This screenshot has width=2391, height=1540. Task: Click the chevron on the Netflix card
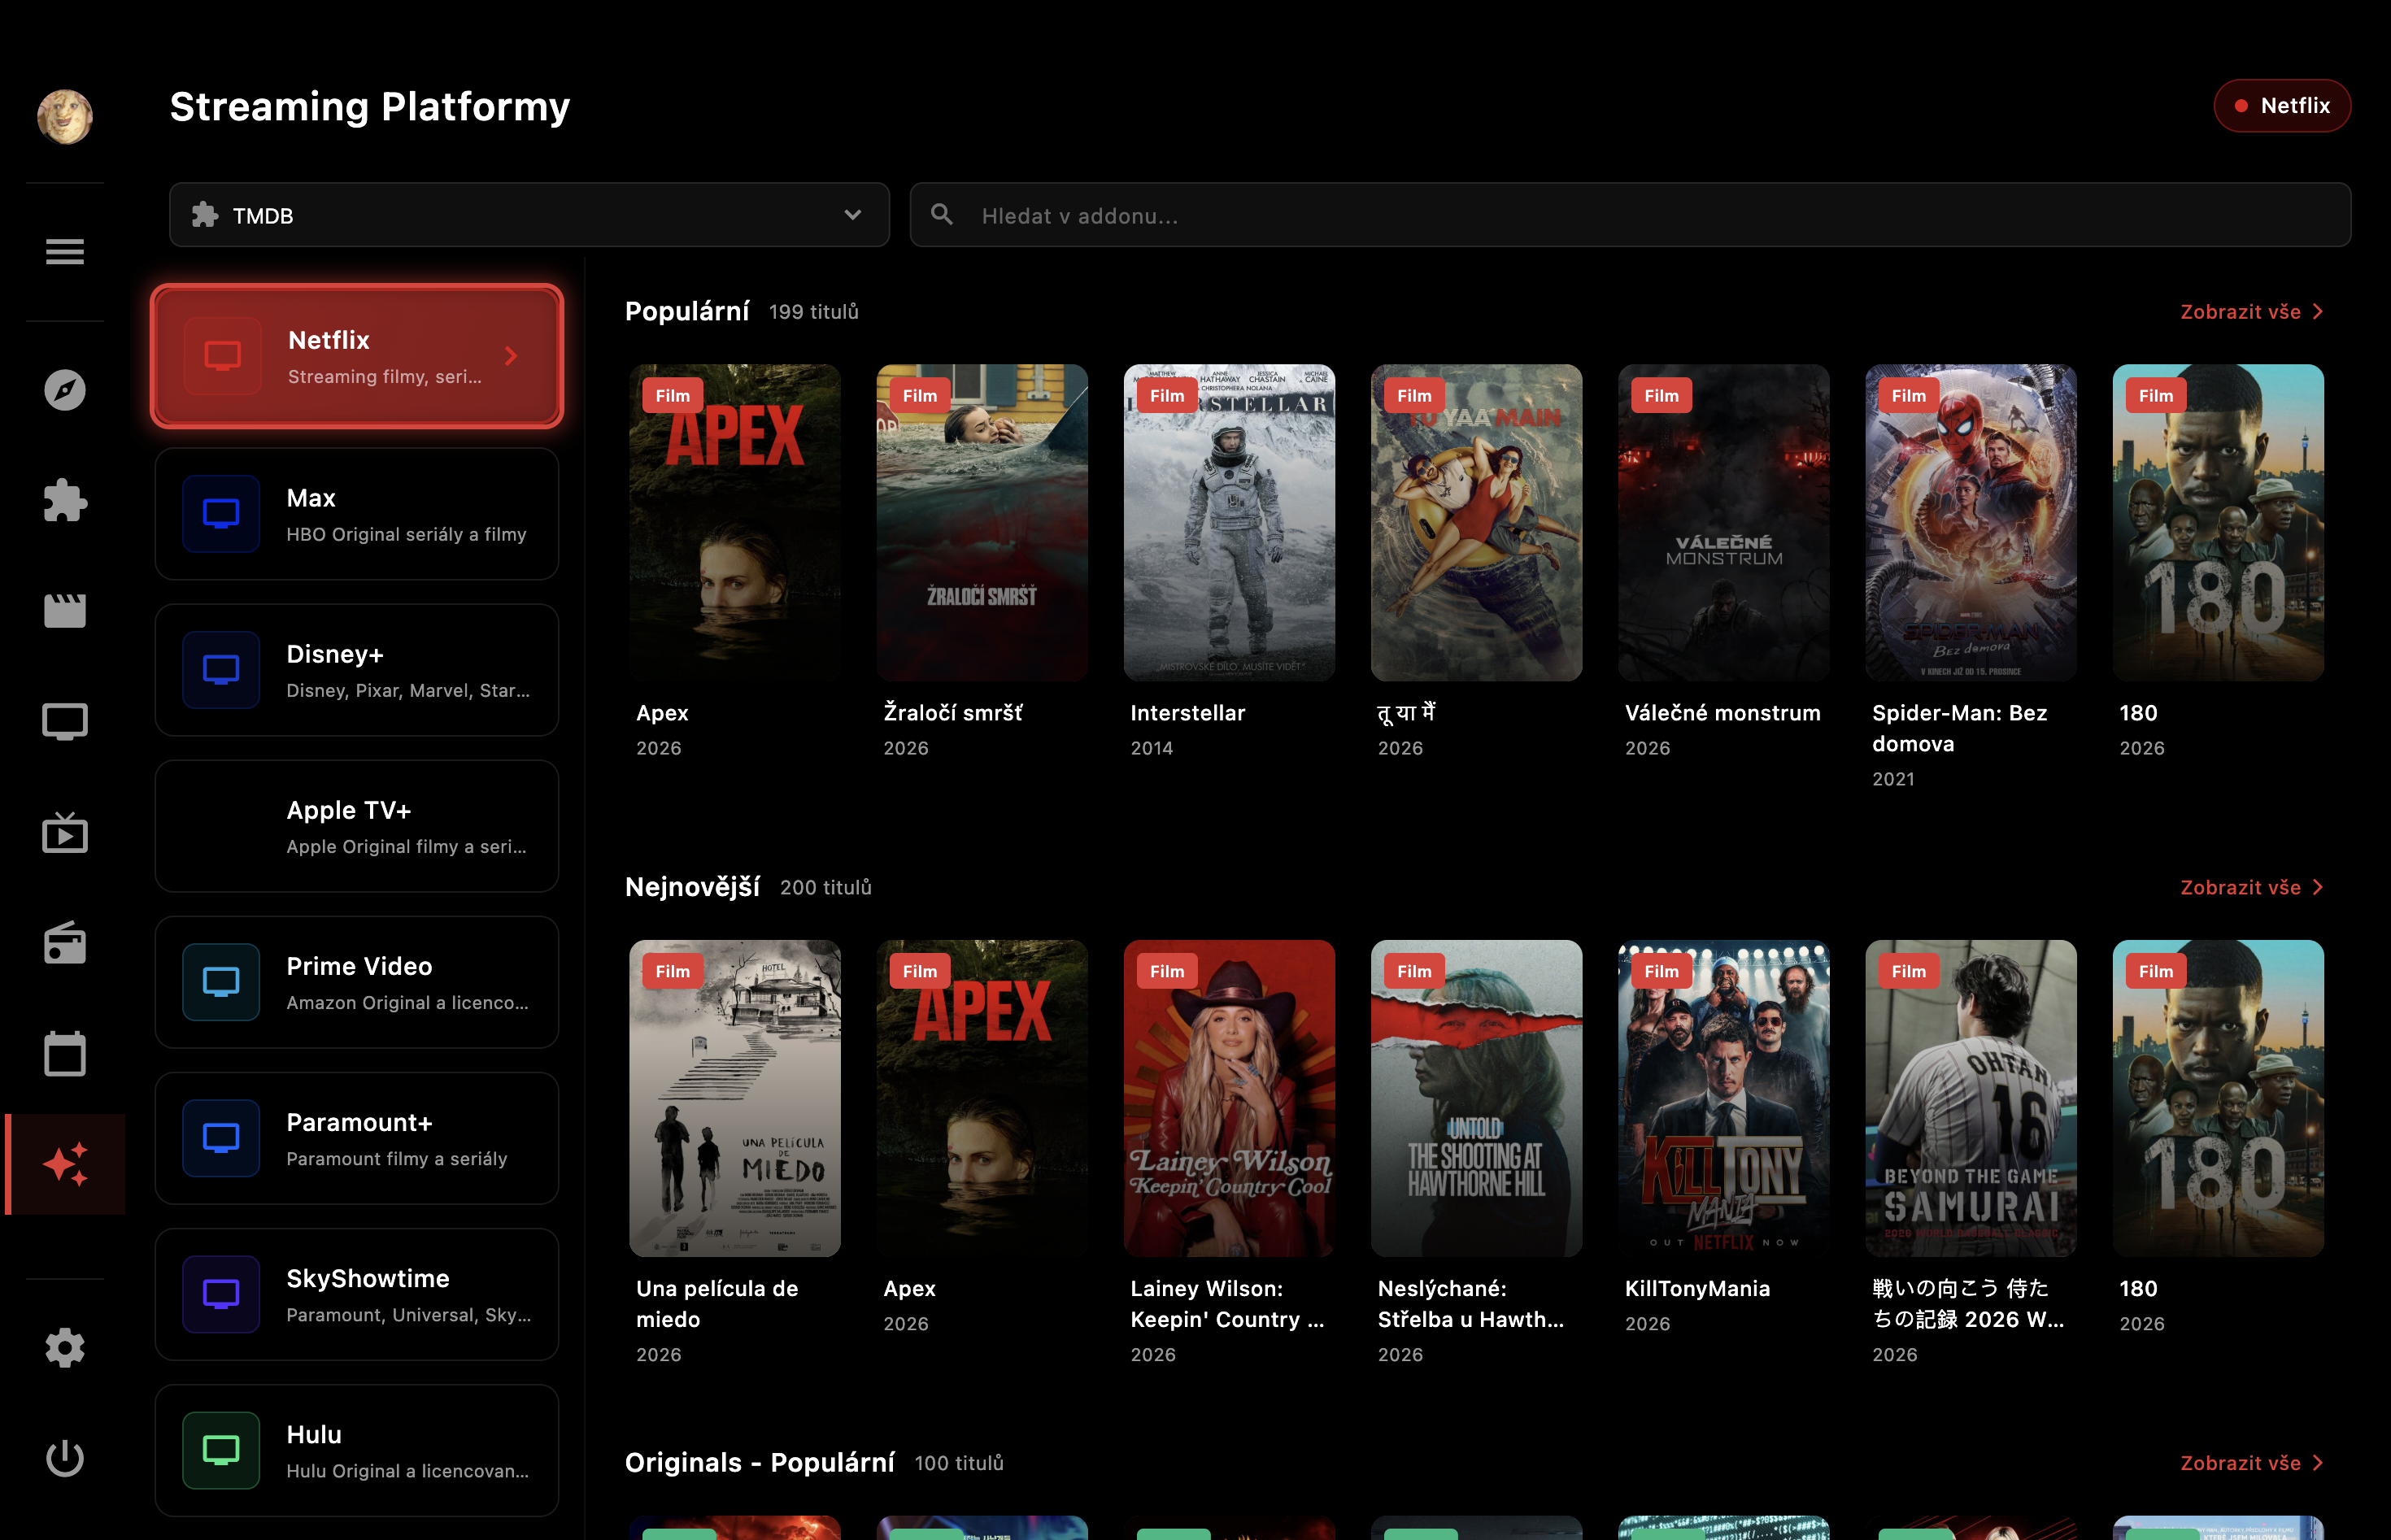pos(511,356)
